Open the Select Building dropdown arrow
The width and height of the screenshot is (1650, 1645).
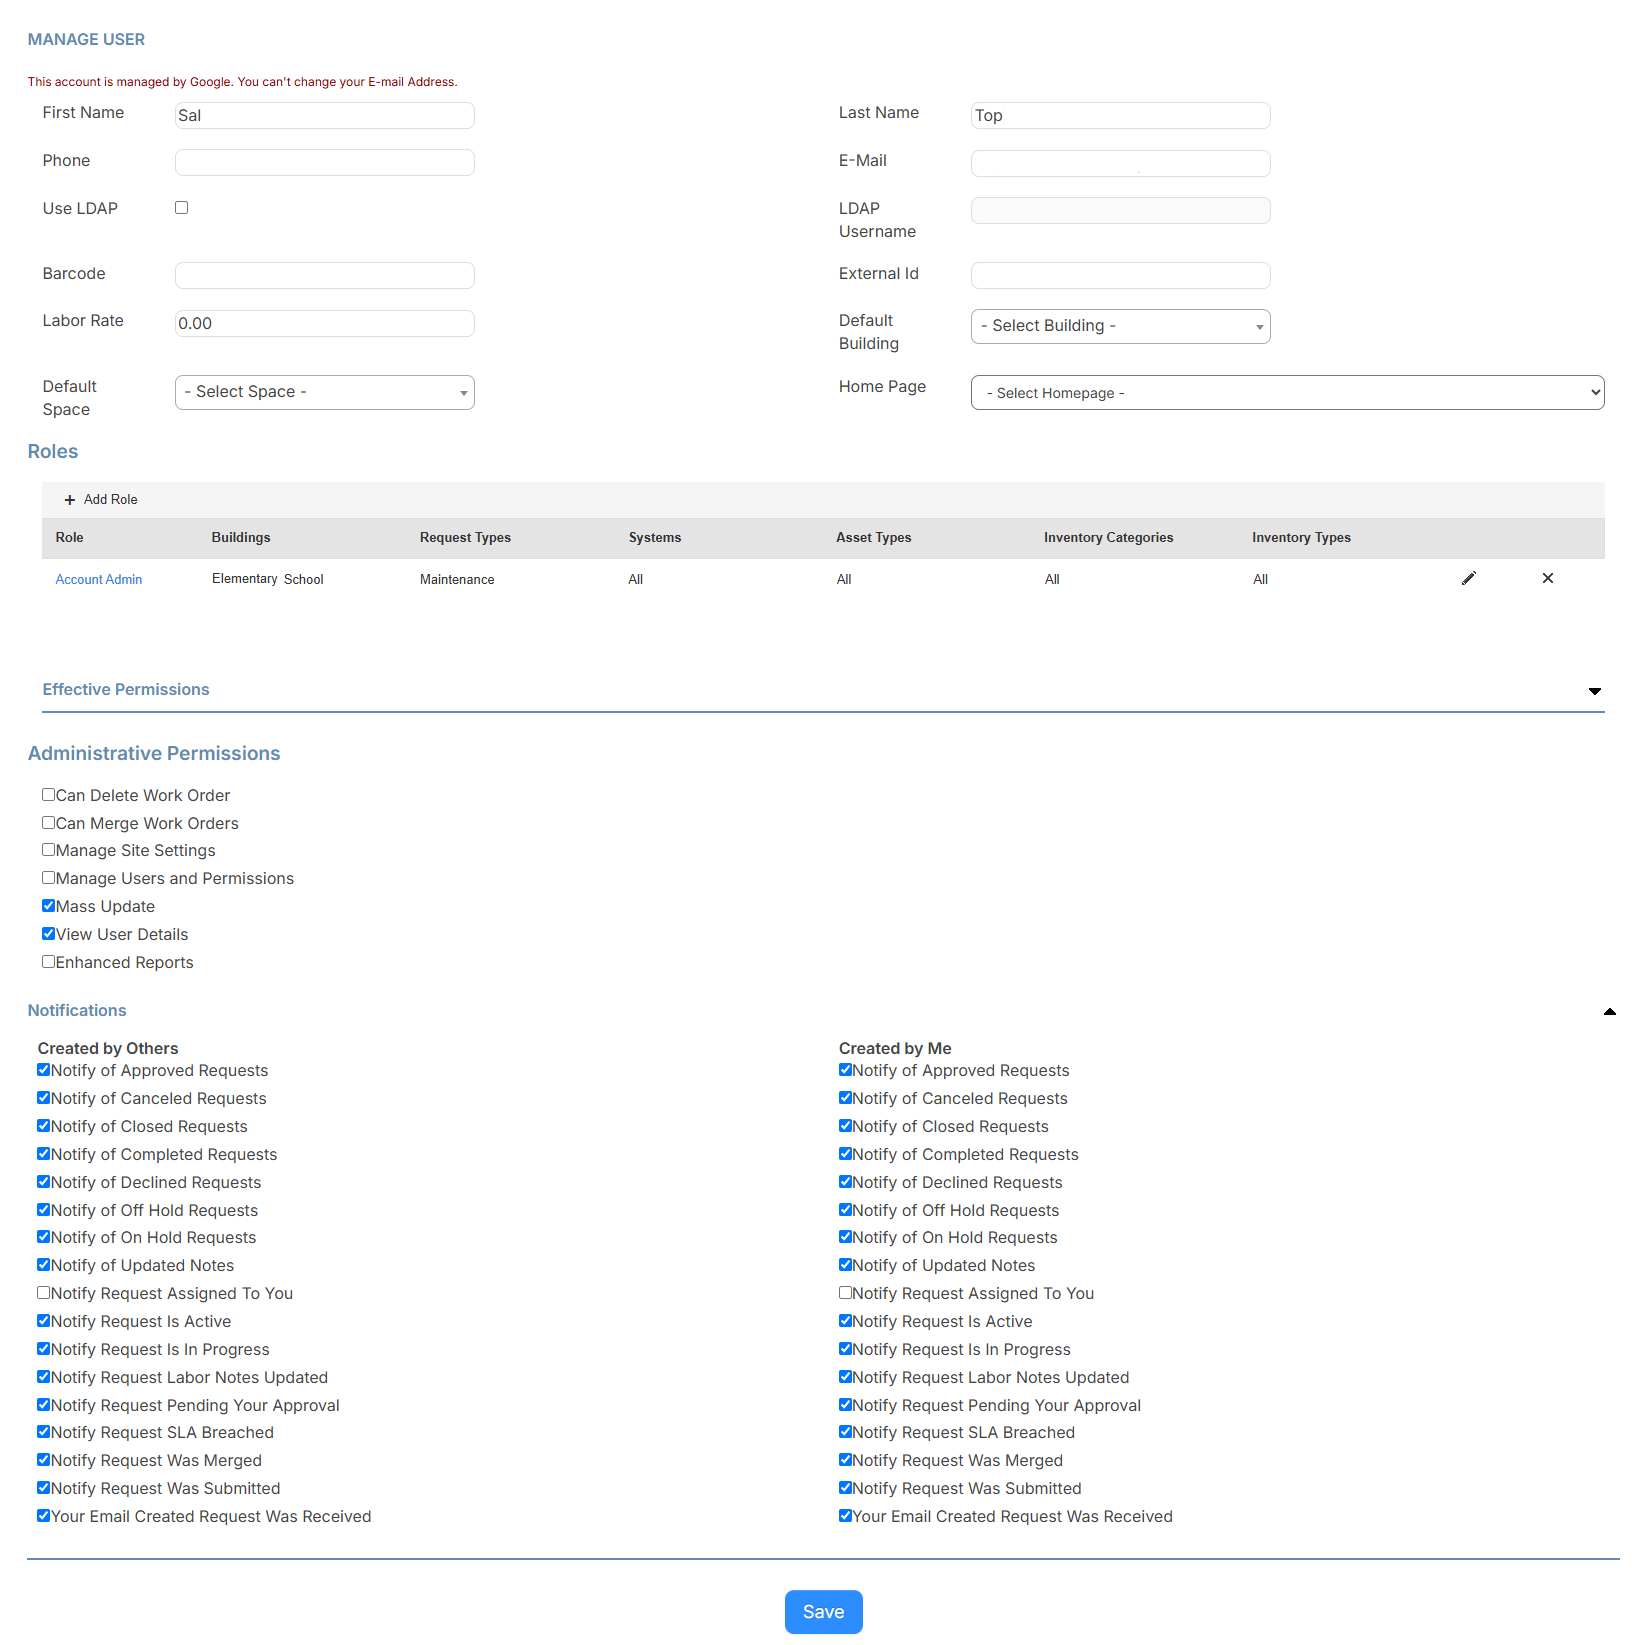coord(1259,326)
